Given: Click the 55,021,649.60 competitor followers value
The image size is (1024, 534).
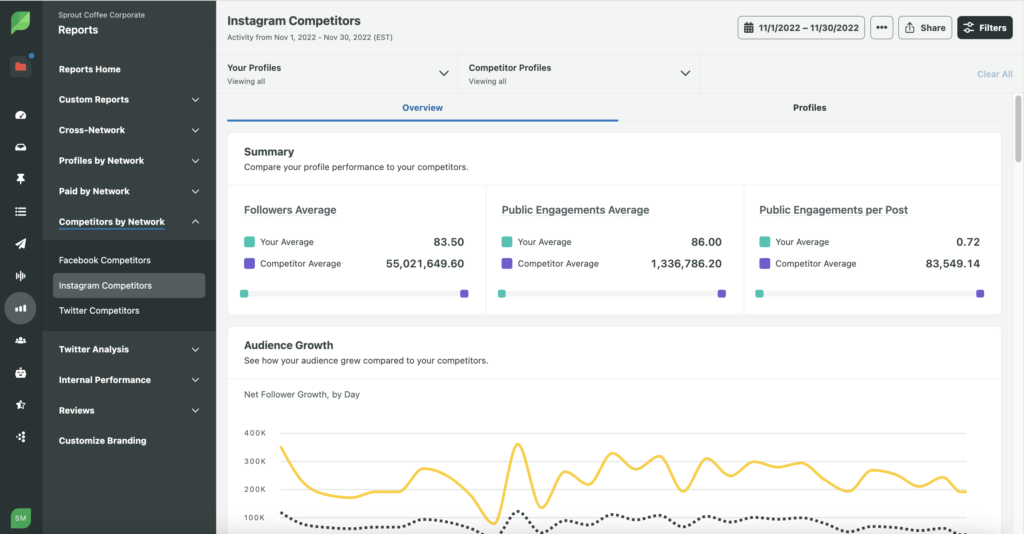Looking at the screenshot, I should pos(424,264).
